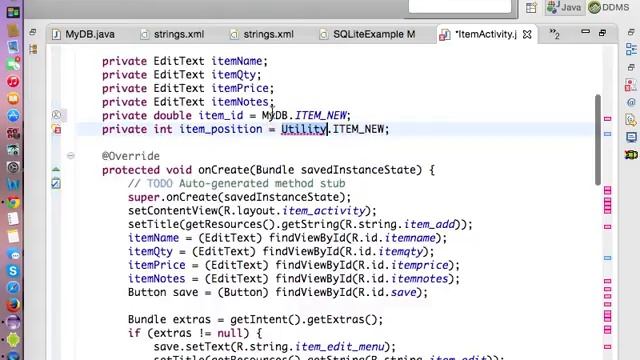Switch to the second strings.xml tab
This screenshot has width=640, height=360.
262,34
